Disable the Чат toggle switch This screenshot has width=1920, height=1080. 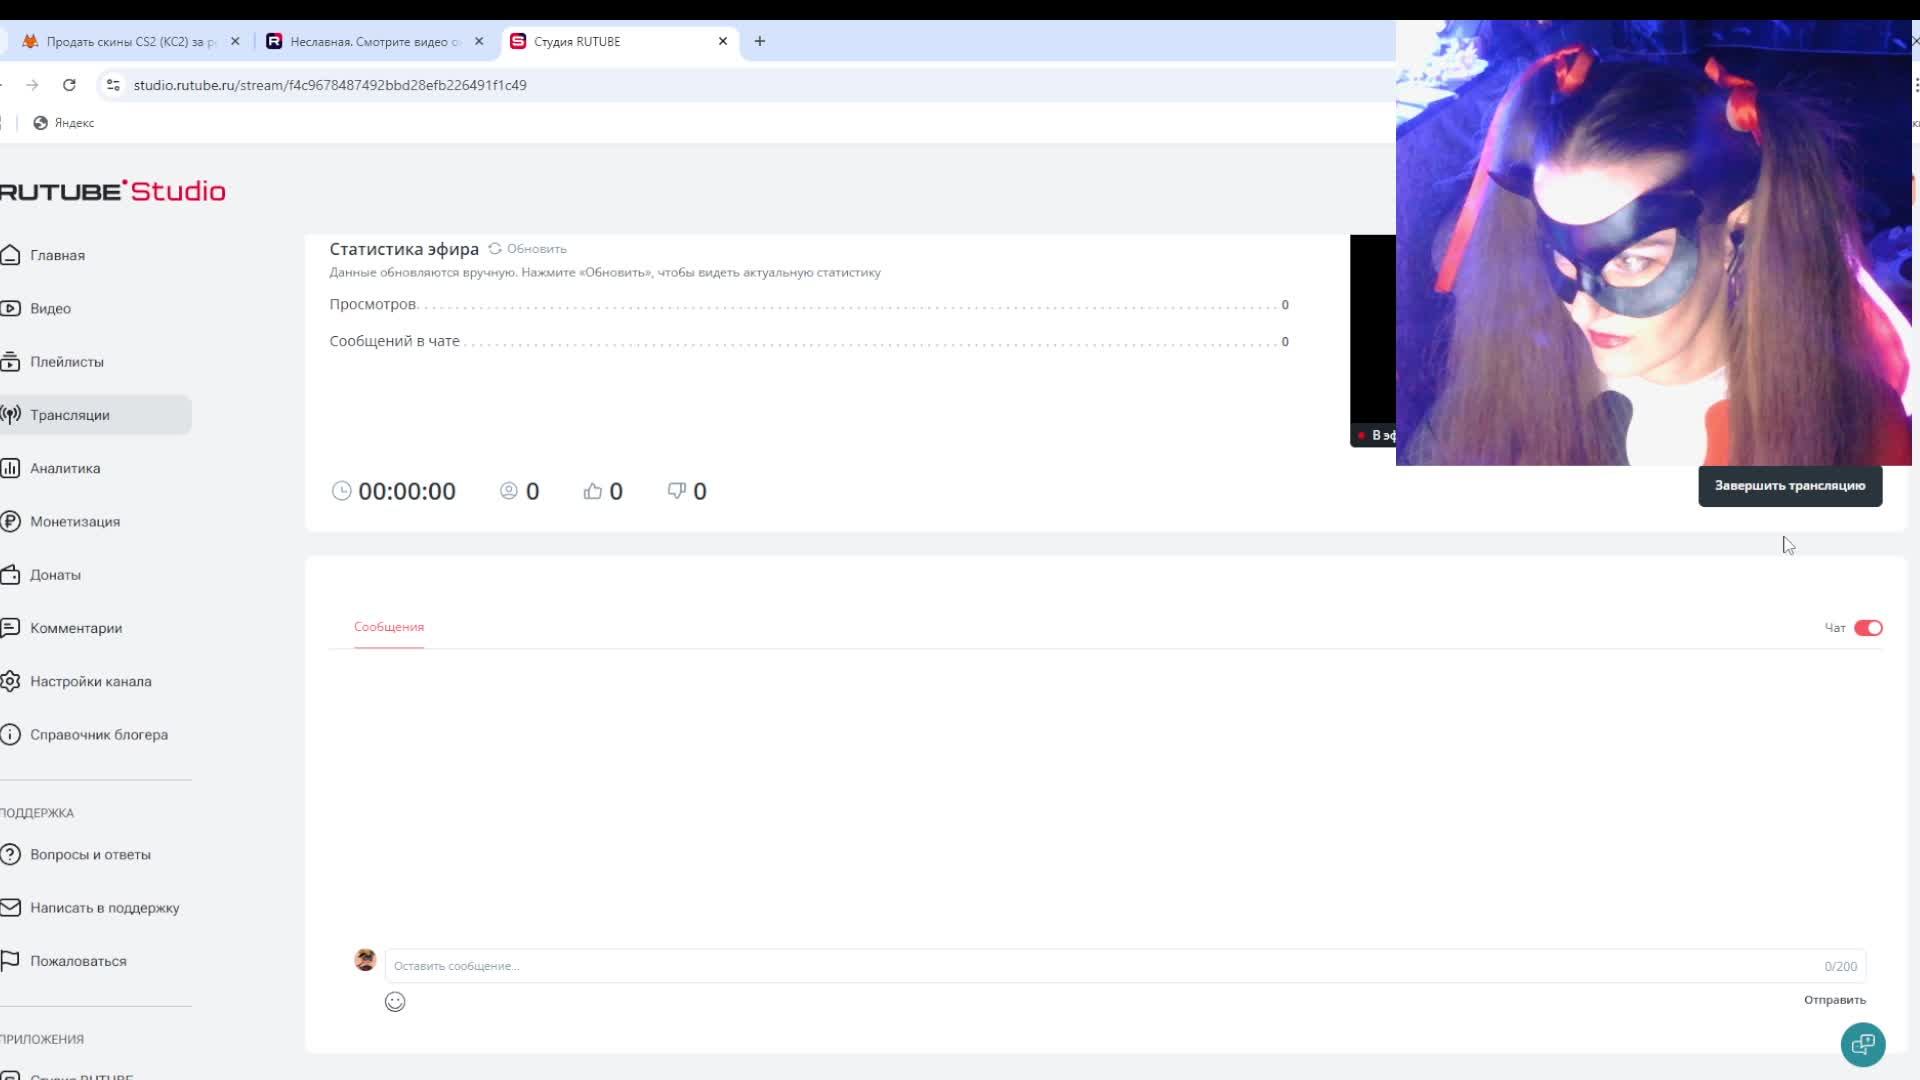point(1867,628)
